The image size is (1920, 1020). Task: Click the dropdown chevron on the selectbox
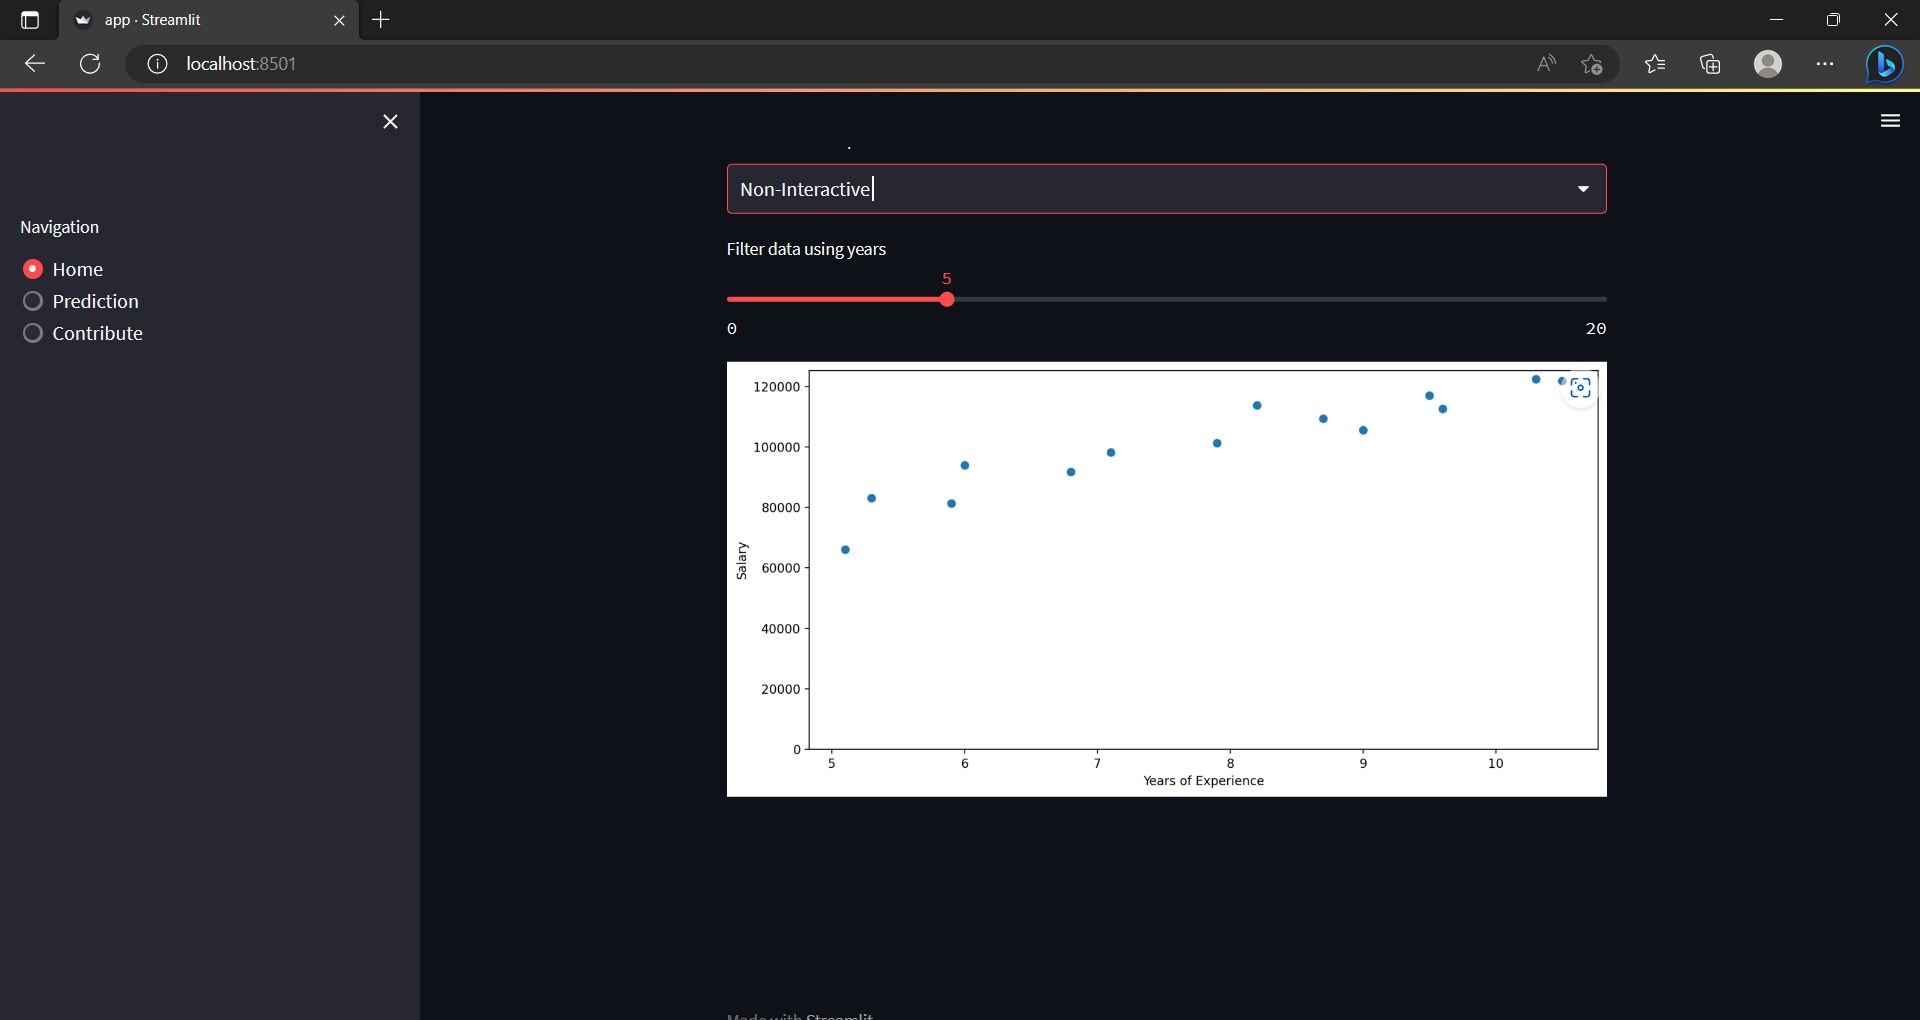coord(1583,188)
